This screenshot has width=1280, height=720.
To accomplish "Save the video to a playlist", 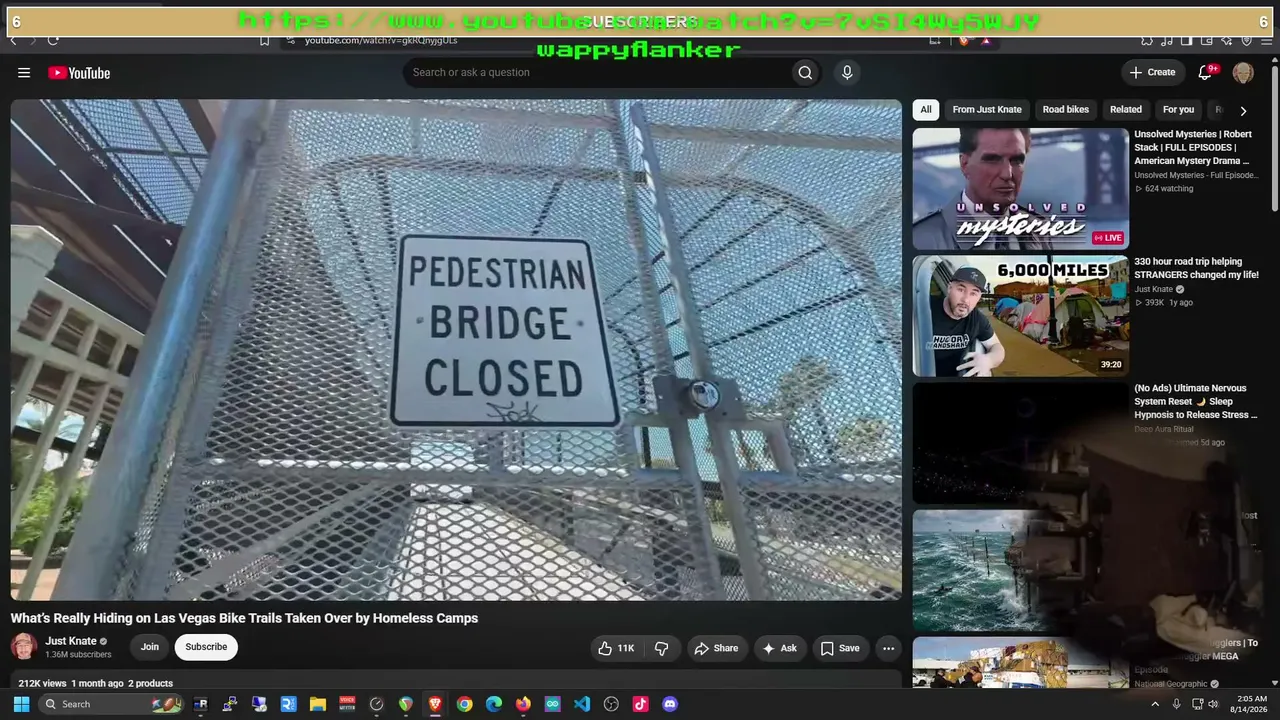I will pos(840,648).
